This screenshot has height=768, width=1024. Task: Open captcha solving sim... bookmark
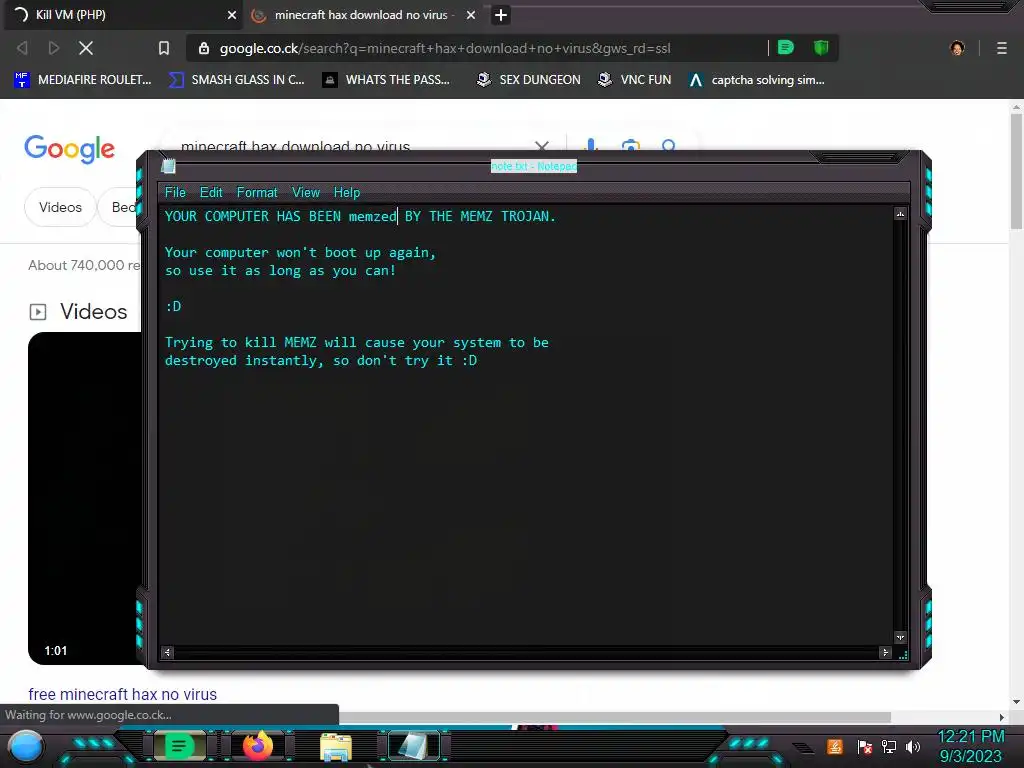click(757, 80)
